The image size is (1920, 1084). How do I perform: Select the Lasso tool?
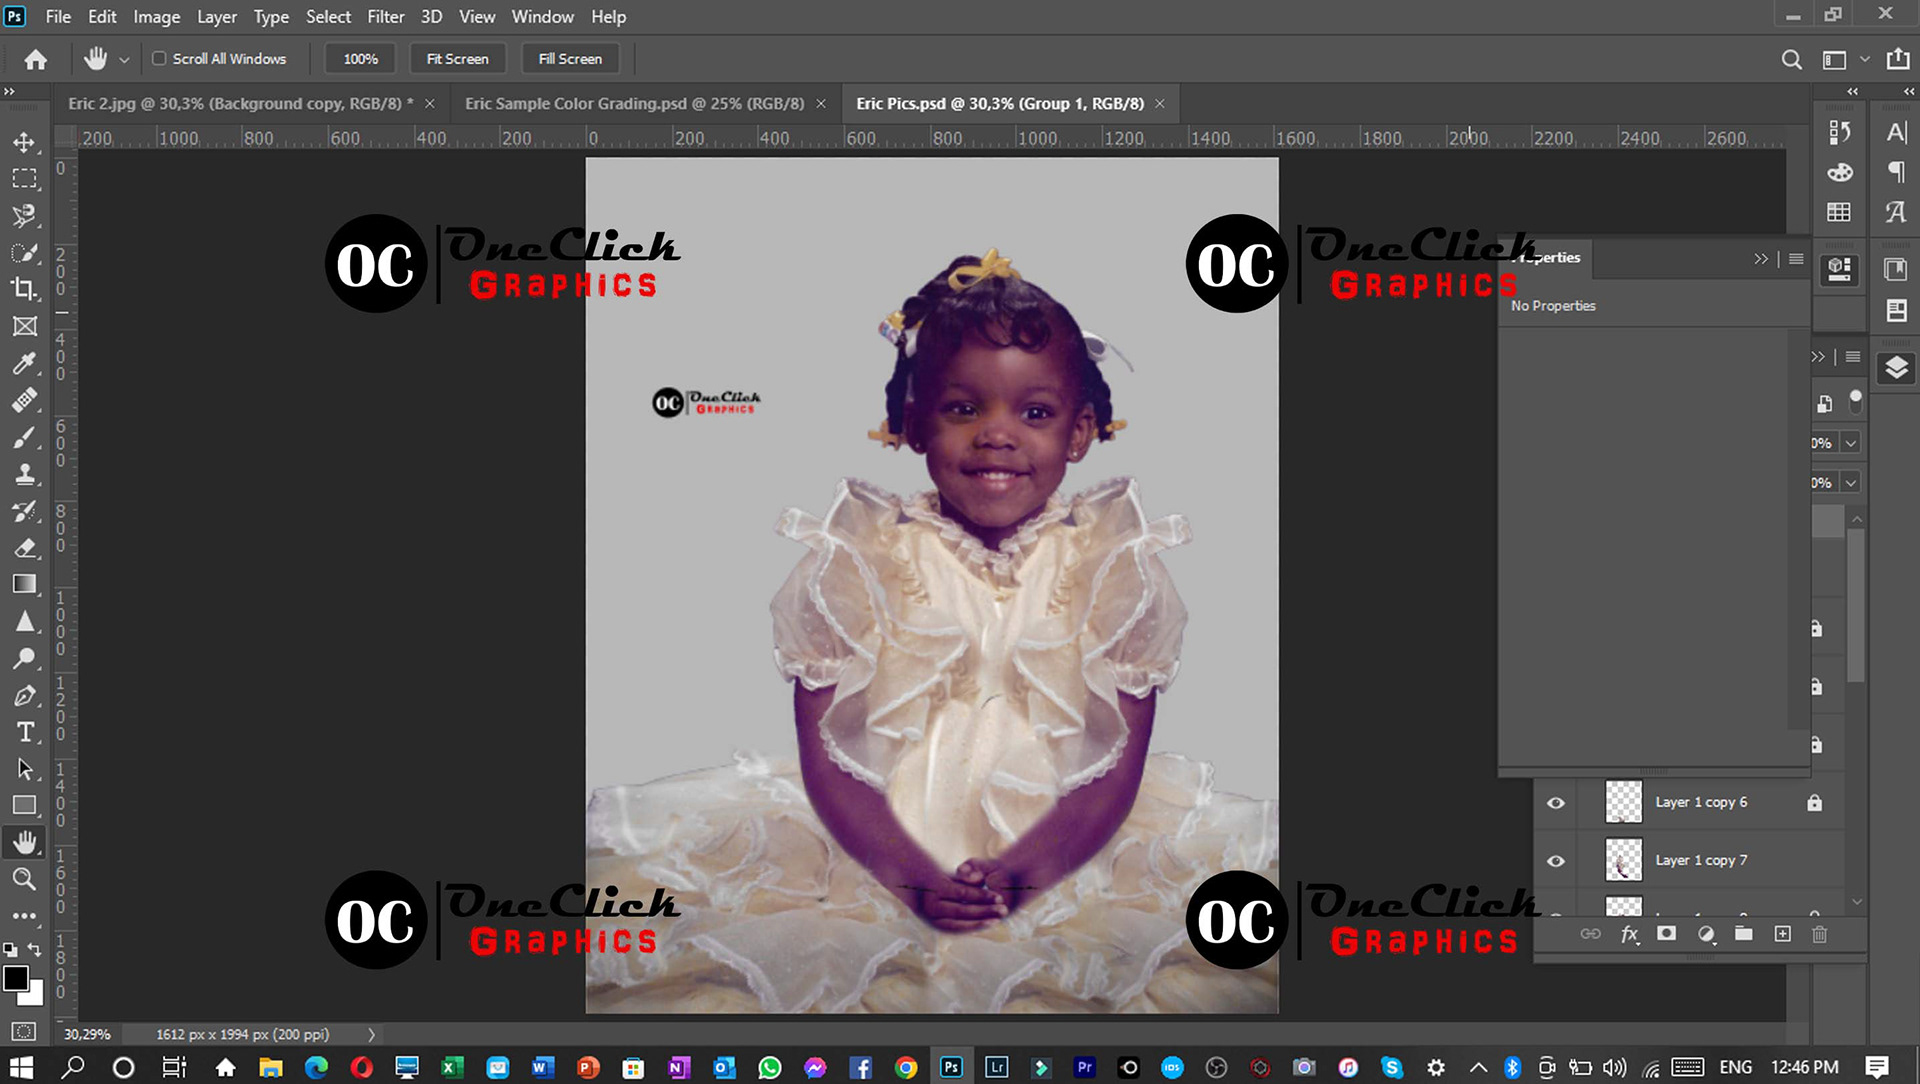point(24,215)
